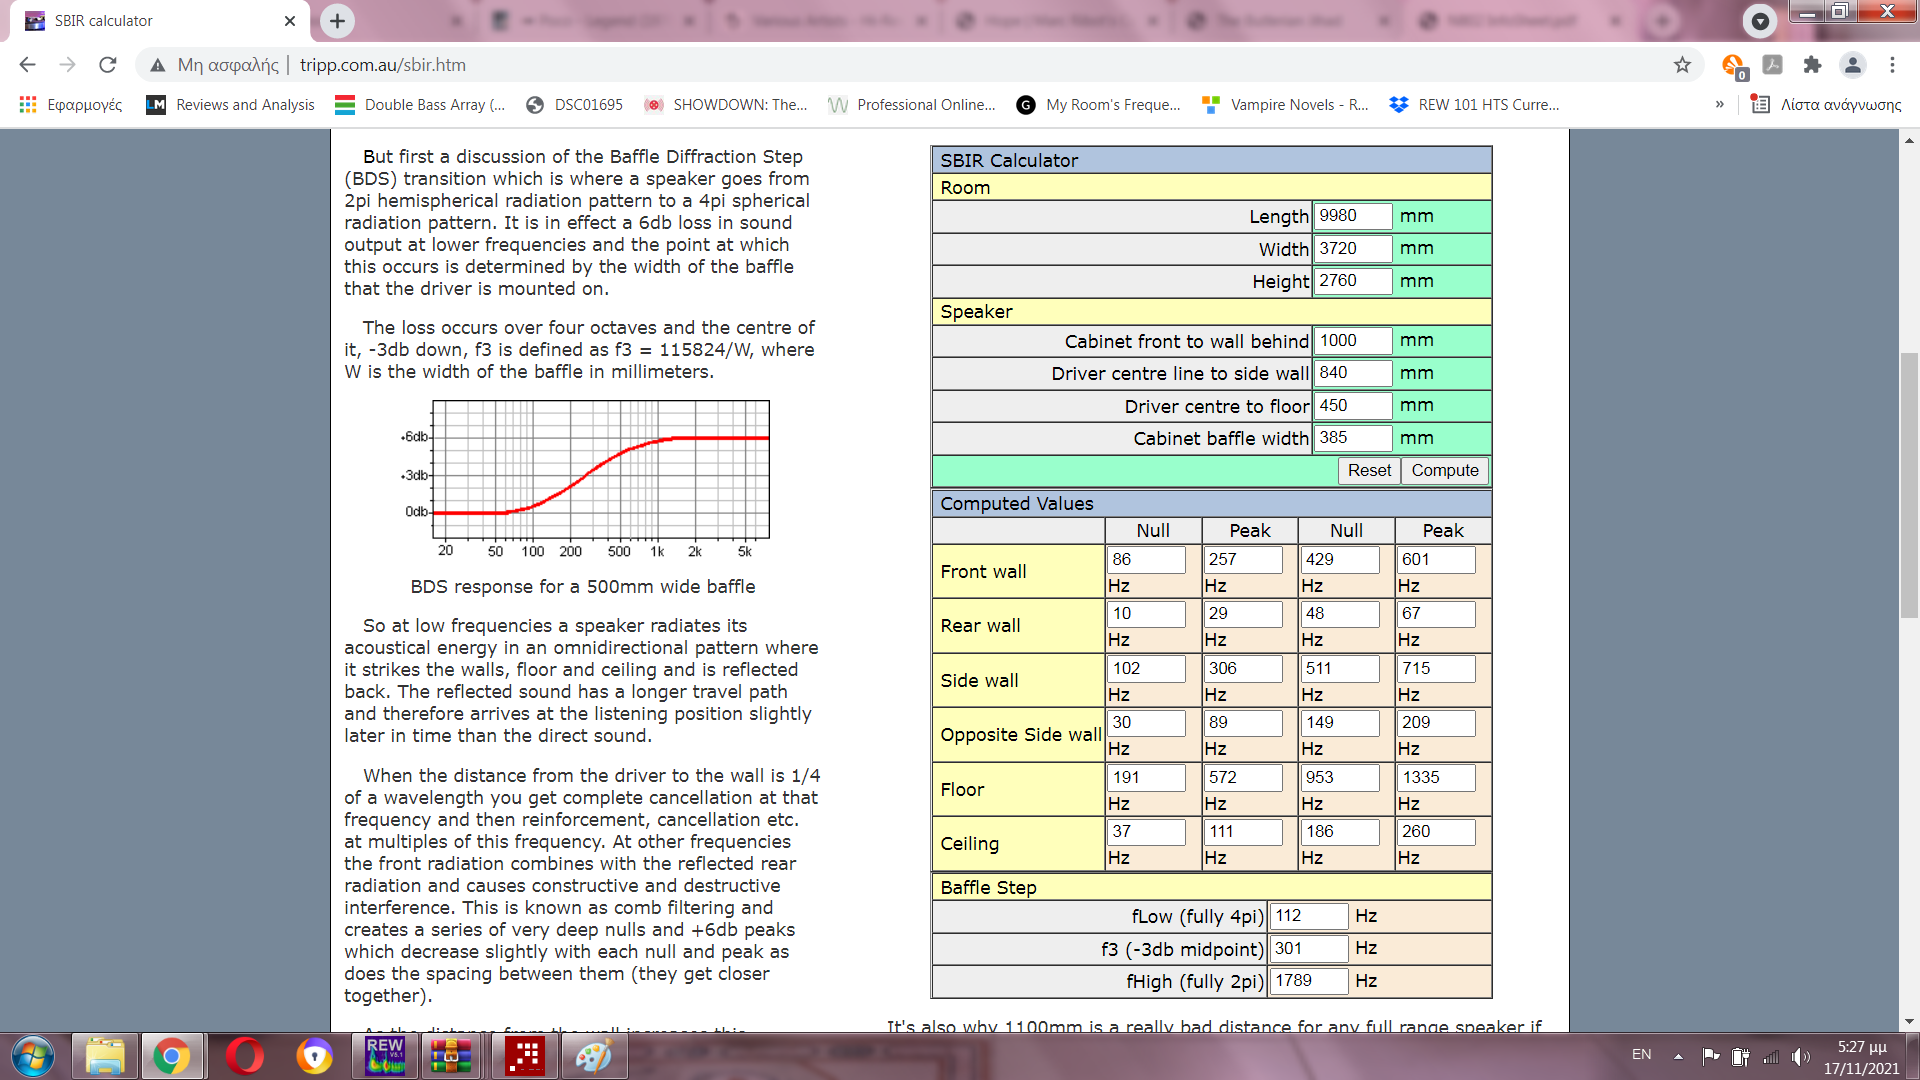The image size is (1920, 1080).
Task: Open Chrome three-dot menu
Action: tap(1892, 65)
